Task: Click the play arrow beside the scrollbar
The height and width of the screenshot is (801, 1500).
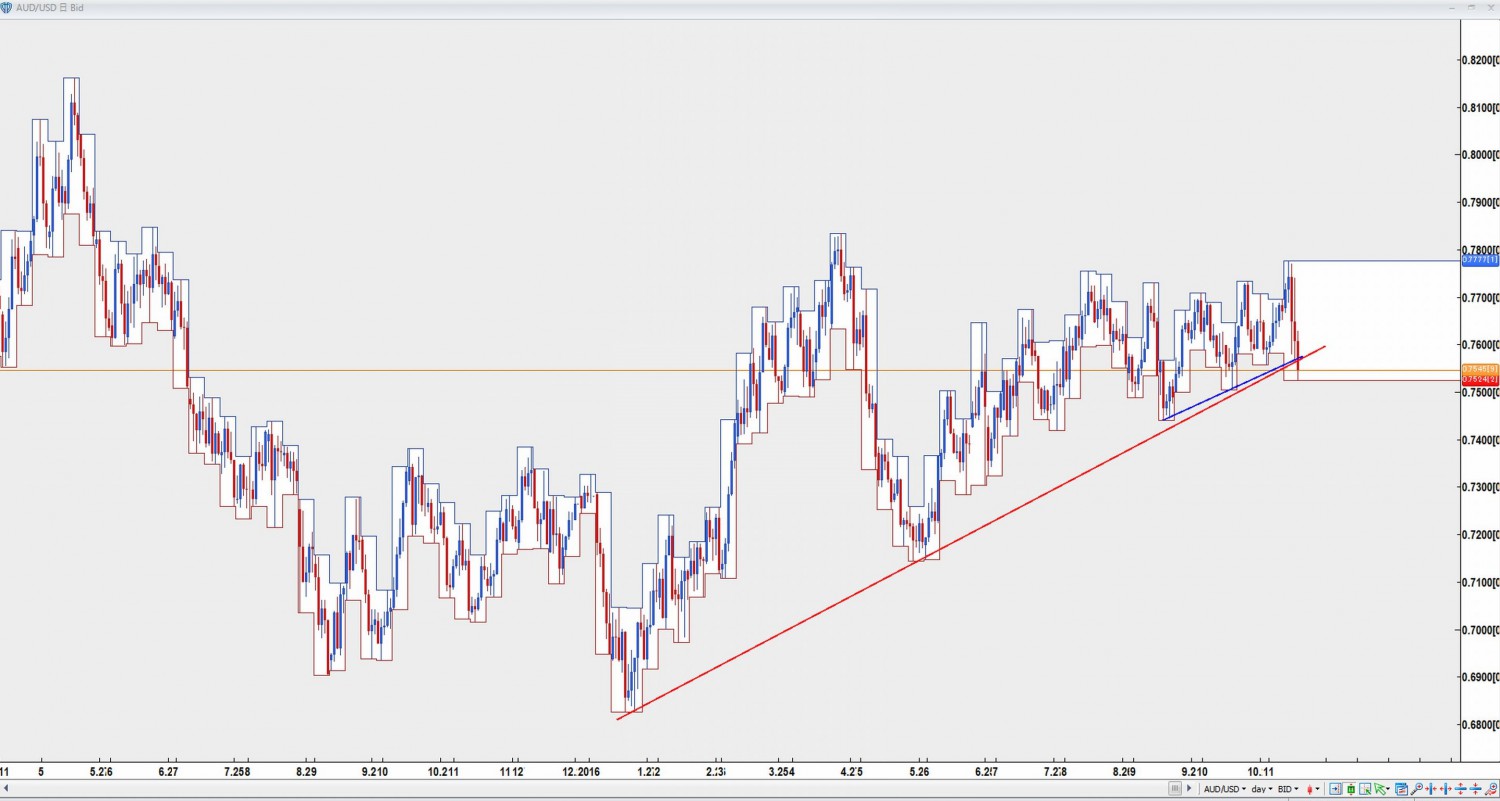Action: 1190,789
